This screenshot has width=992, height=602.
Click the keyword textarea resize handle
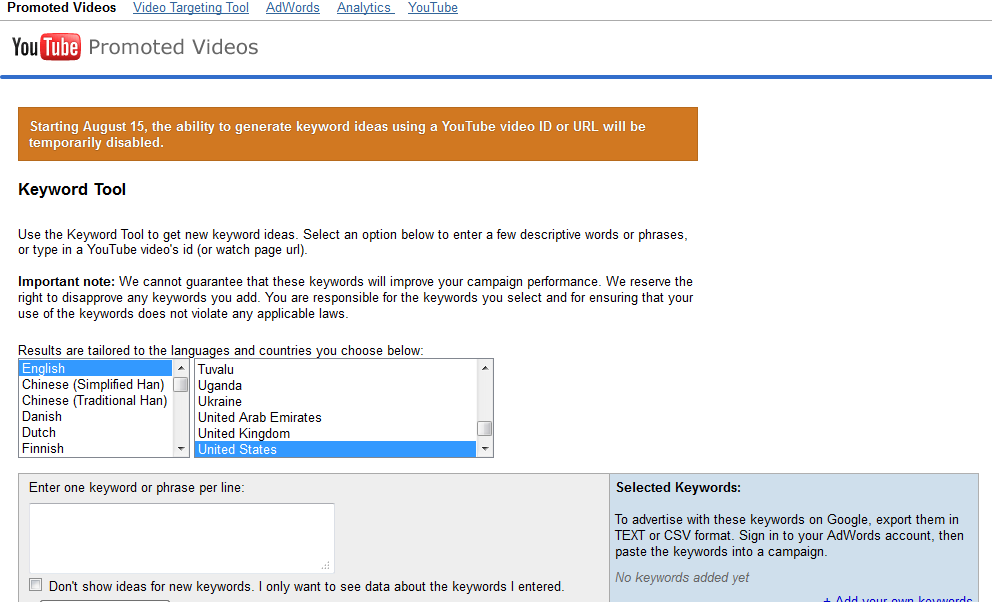coord(326,565)
